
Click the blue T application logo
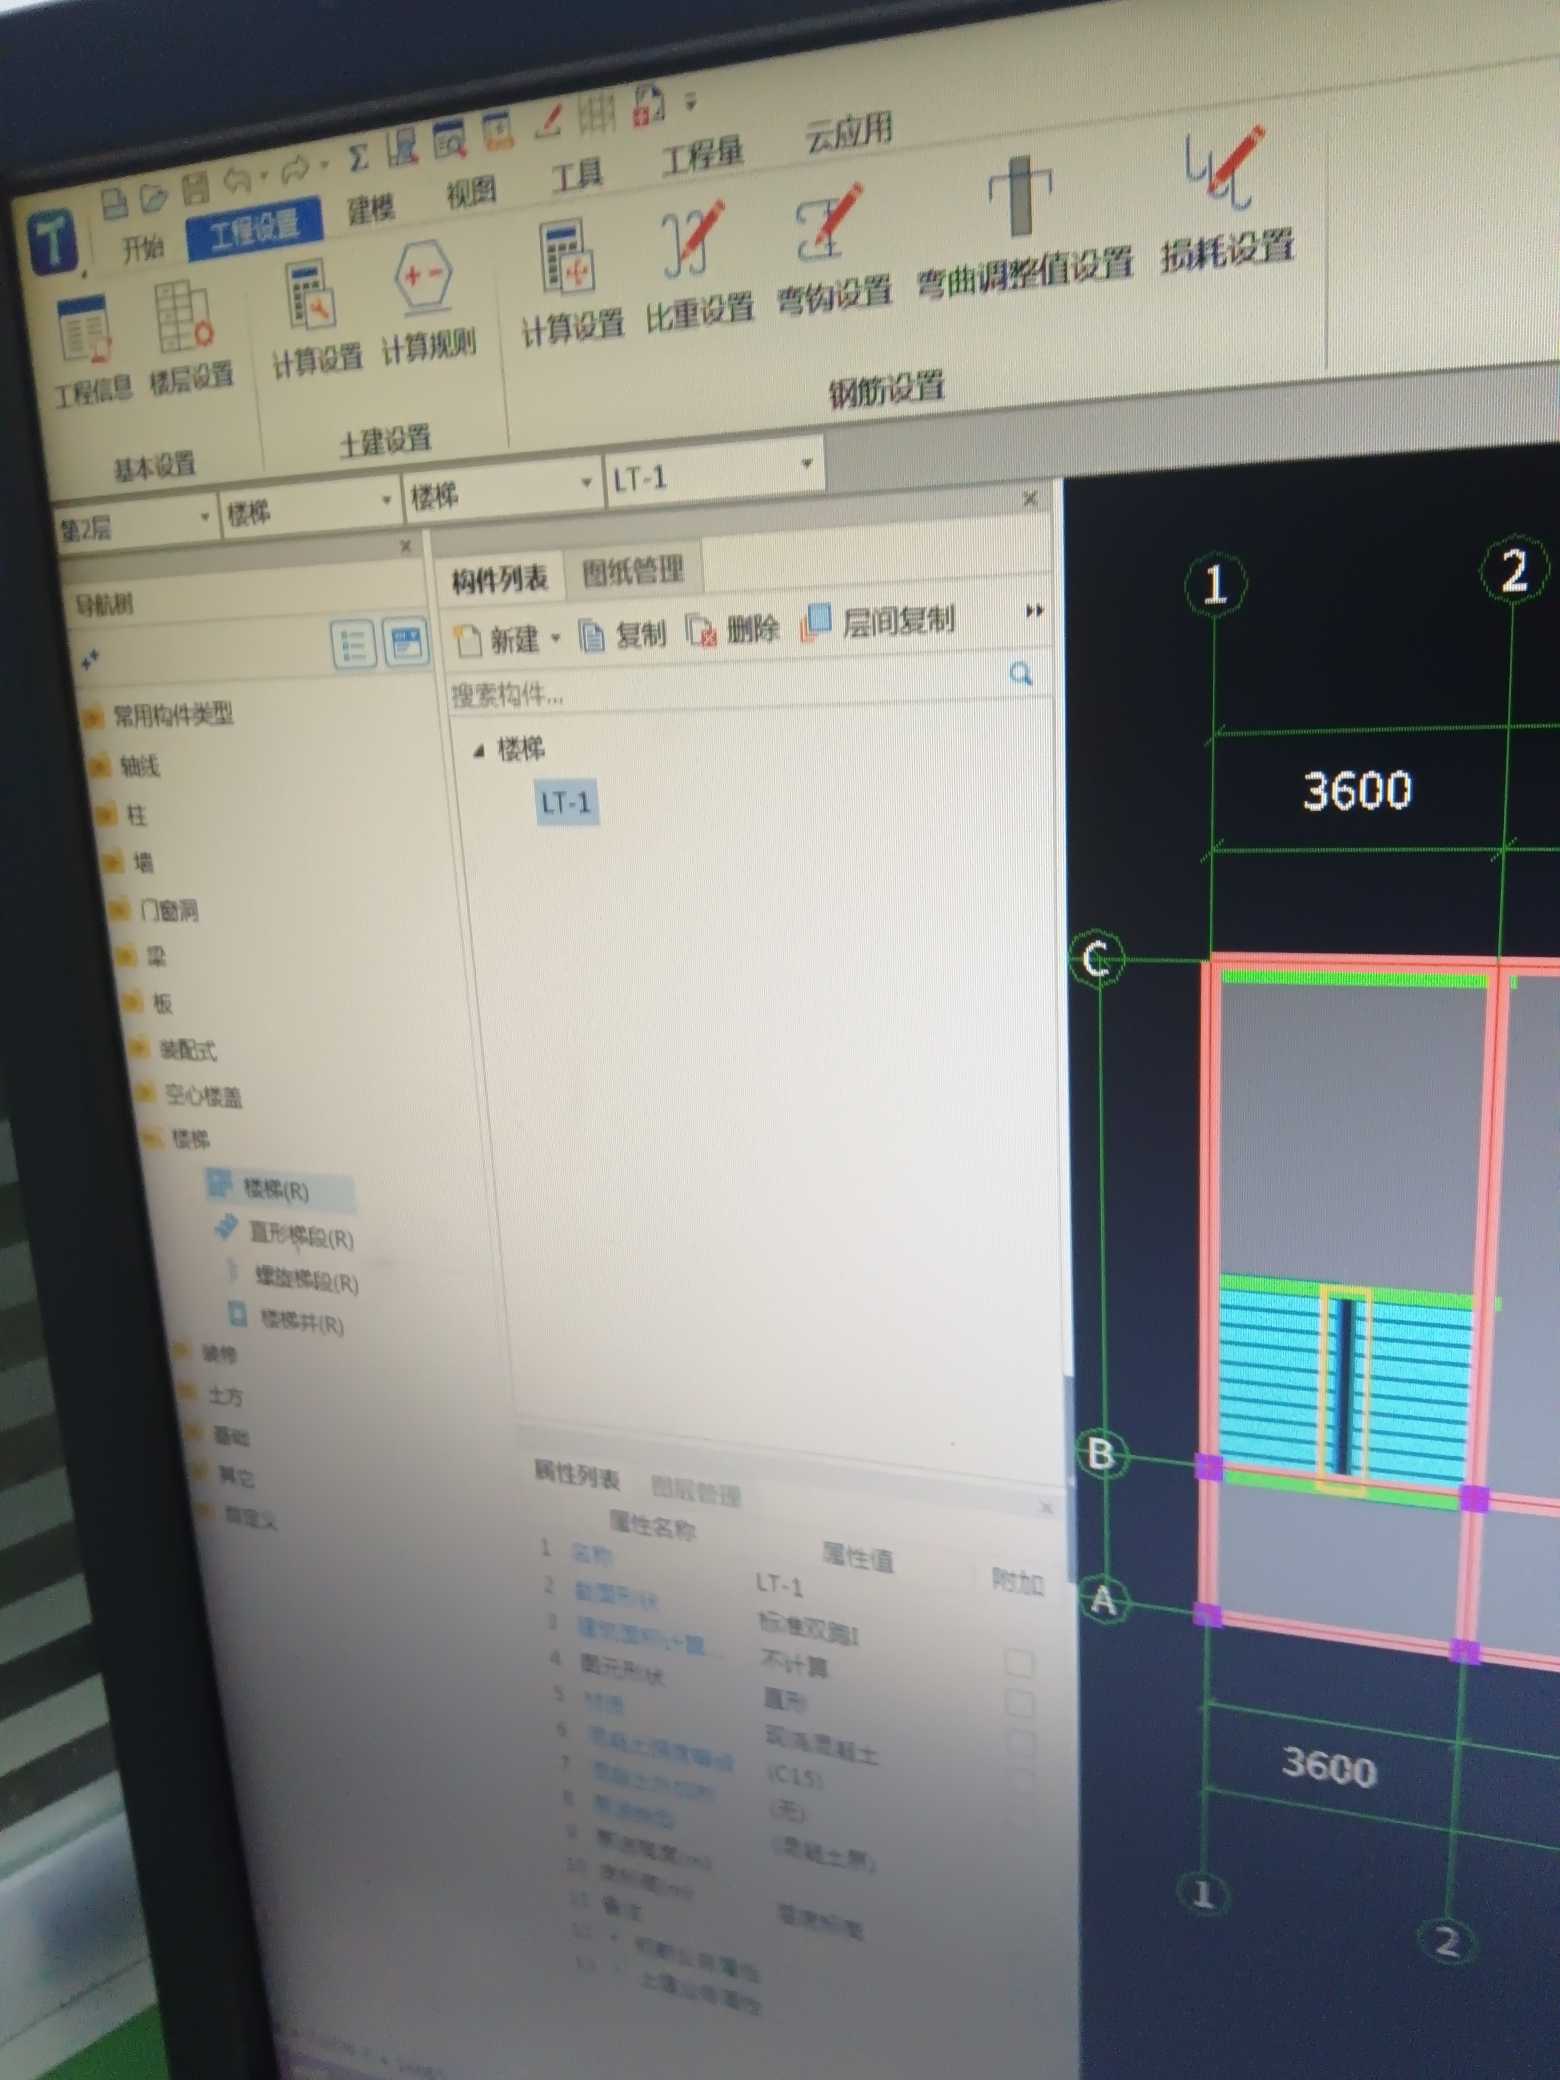(53, 241)
